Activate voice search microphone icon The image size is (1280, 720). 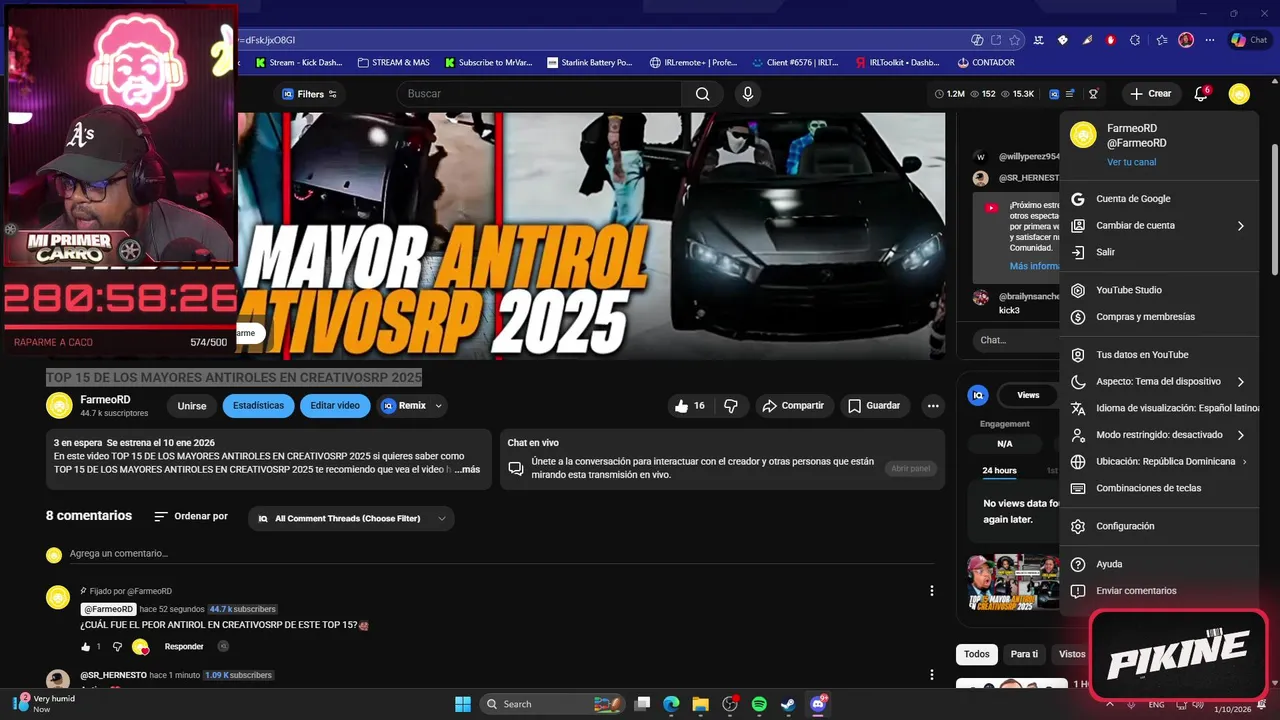click(x=747, y=94)
